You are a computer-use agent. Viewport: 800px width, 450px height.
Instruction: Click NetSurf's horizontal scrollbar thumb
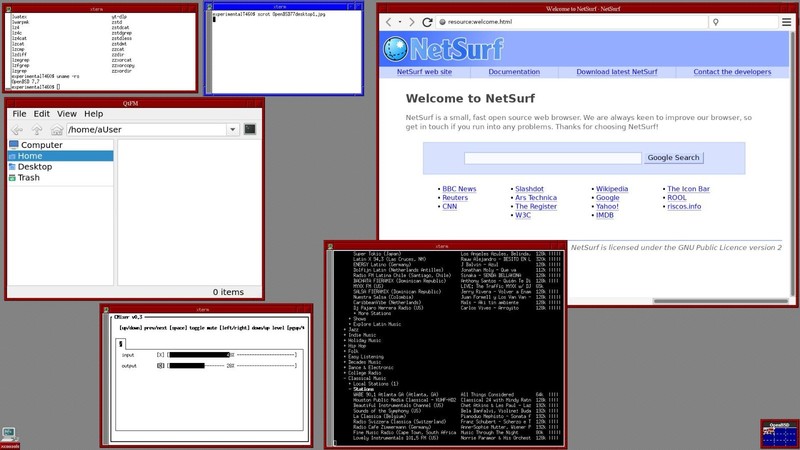(x=721, y=301)
